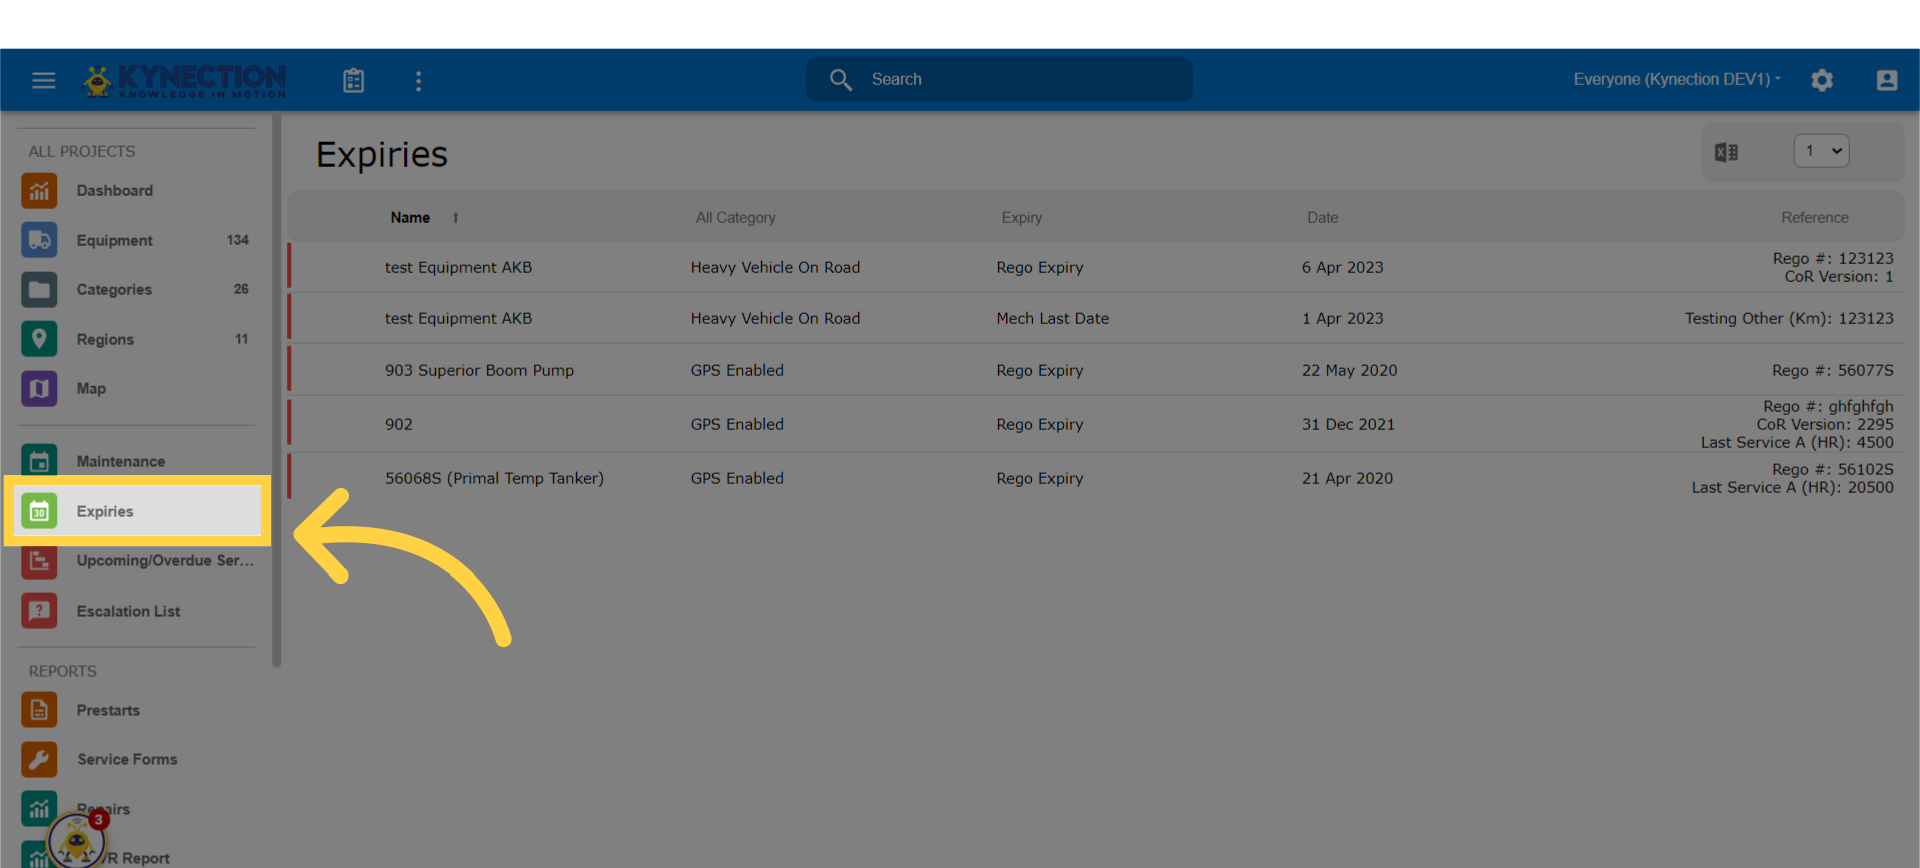
Task: Click the All Category column header
Action: (735, 217)
